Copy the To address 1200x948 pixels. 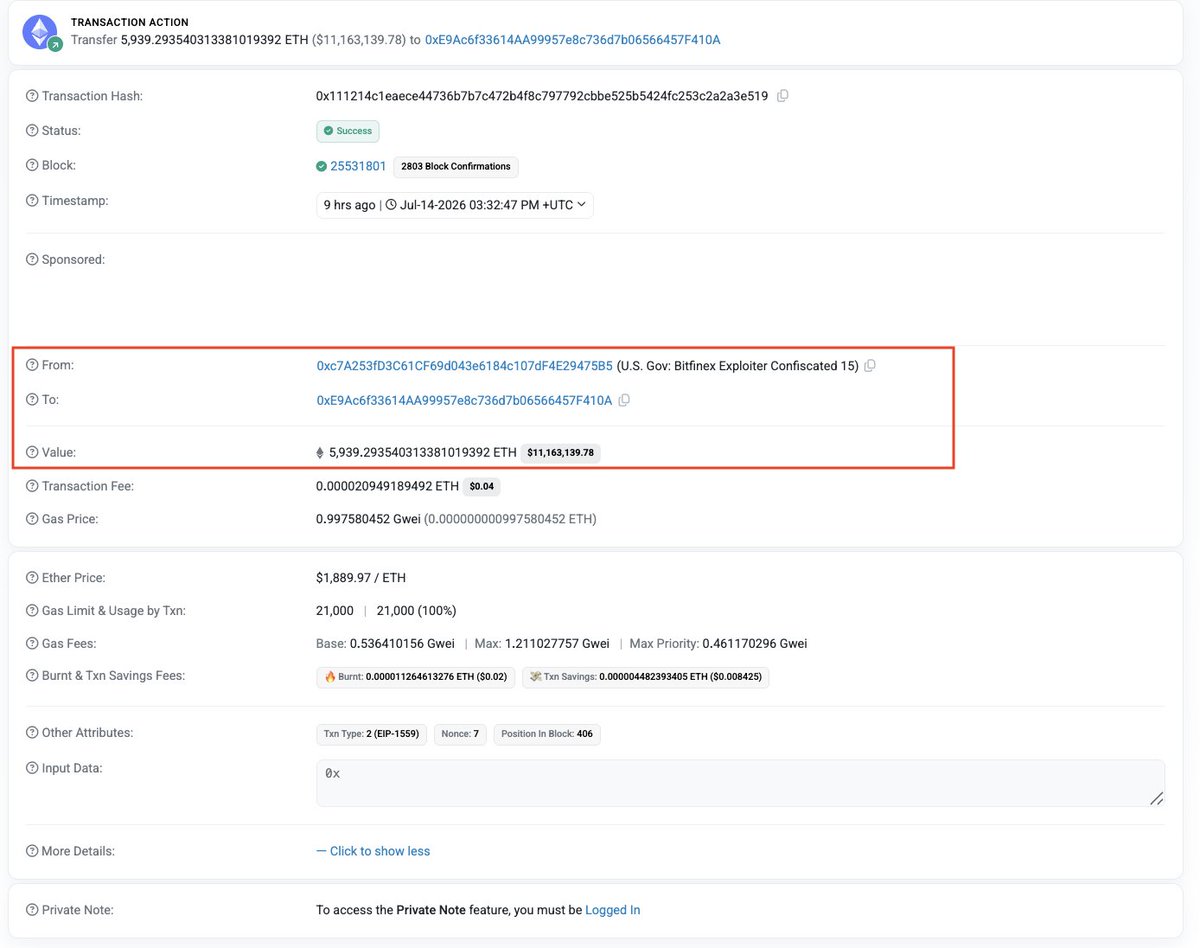point(624,400)
